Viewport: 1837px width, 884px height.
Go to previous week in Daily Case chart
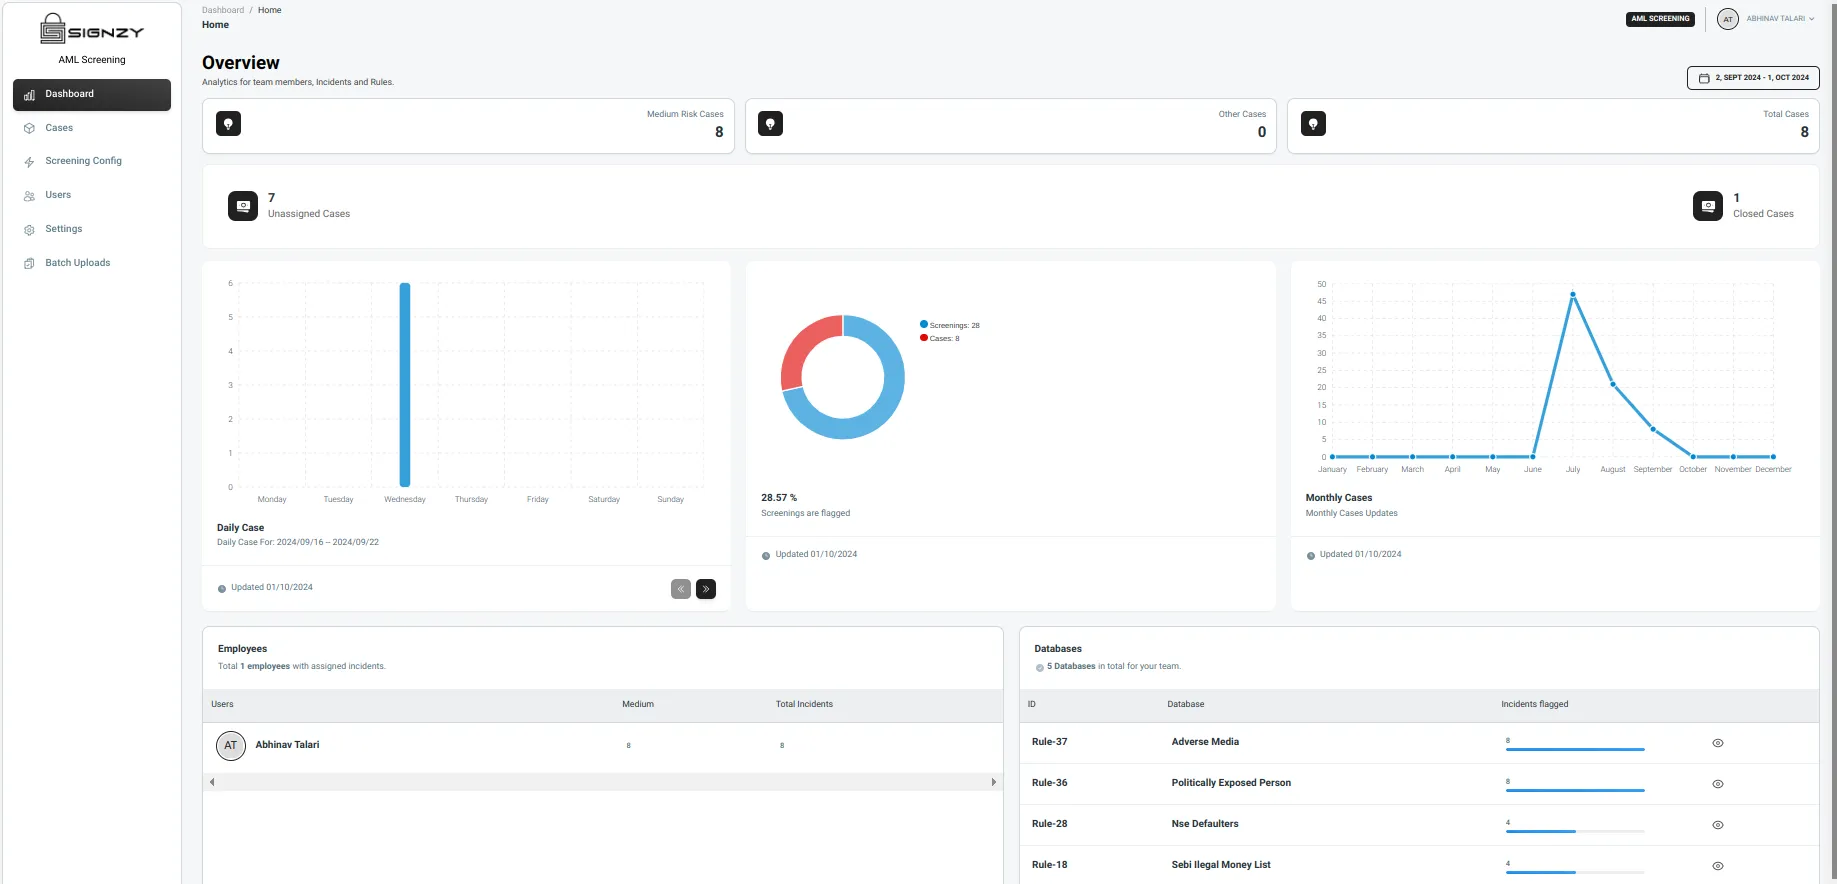coord(681,589)
